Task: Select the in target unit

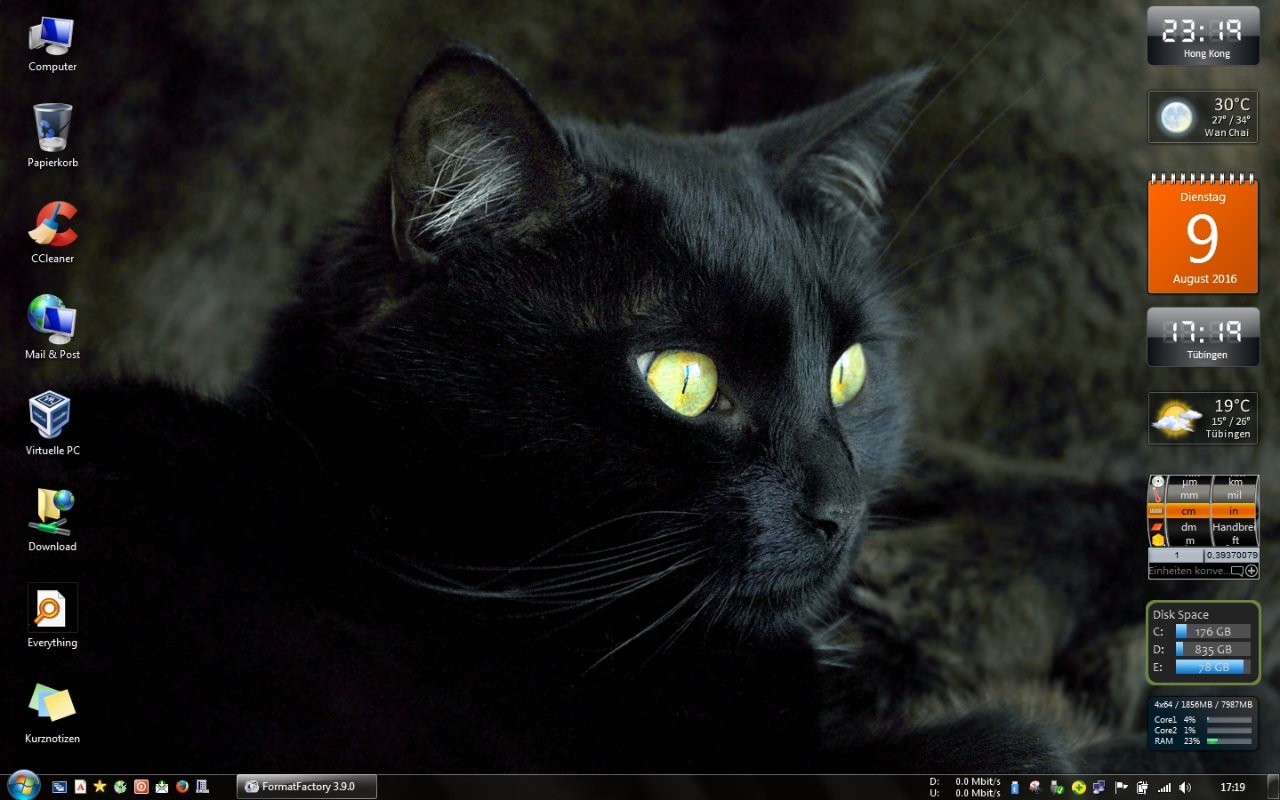Action: tap(1235, 511)
